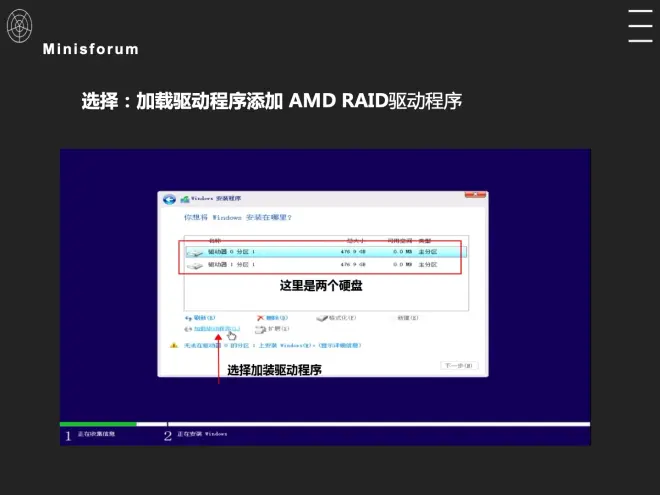The width and height of the screenshot is (660, 495).
Task: Close the Windows Setup dialog
Action: (476, 194)
